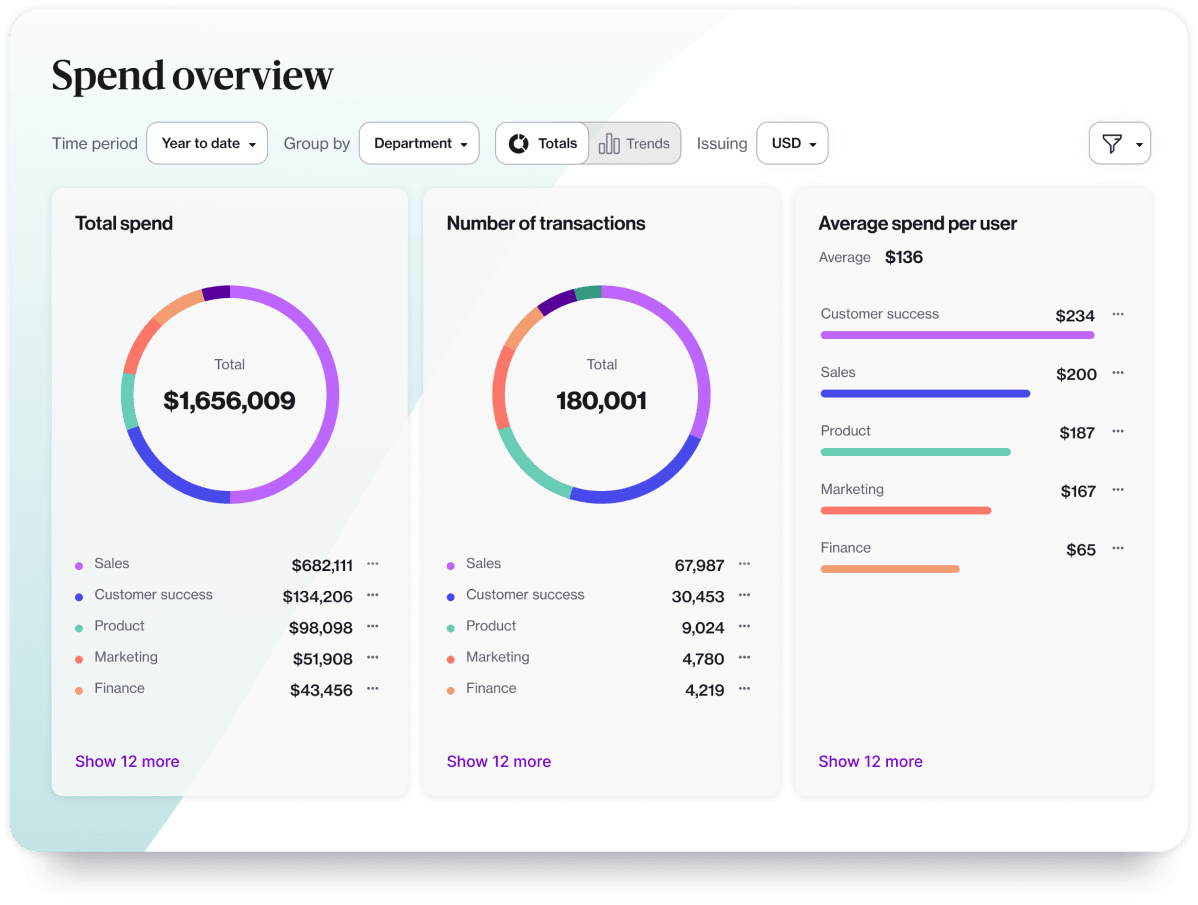The width and height of the screenshot is (1198, 905).
Task: Click the Marketing red average bar
Action: (x=905, y=511)
